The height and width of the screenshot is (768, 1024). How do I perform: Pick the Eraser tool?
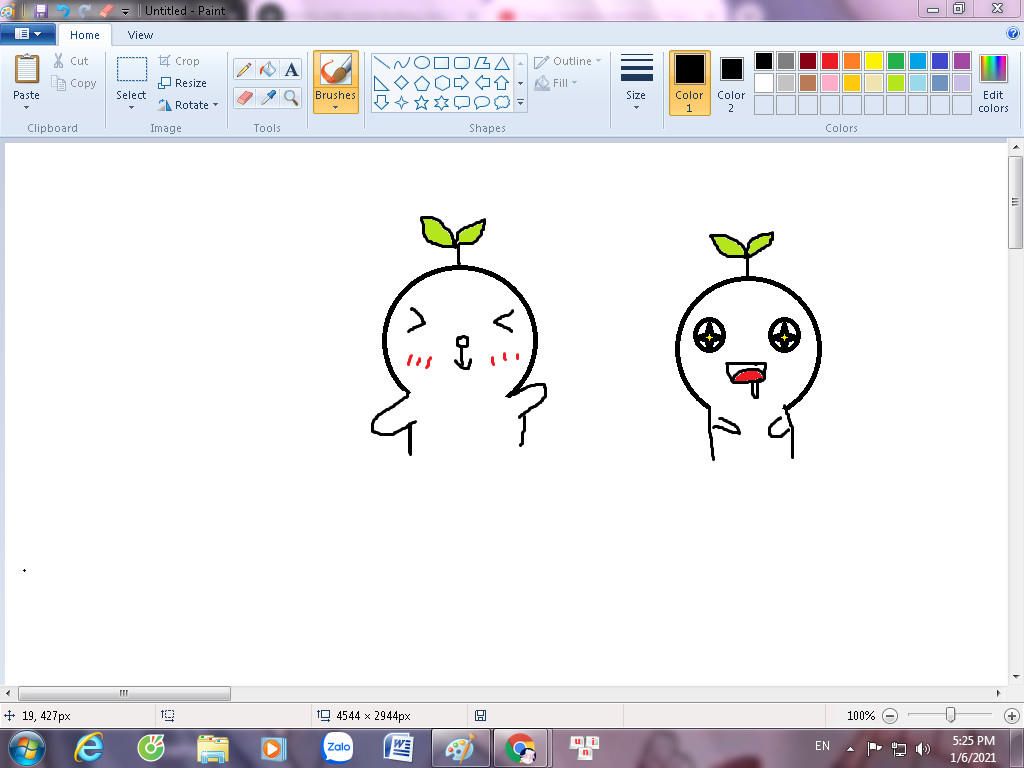click(x=244, y=98)
